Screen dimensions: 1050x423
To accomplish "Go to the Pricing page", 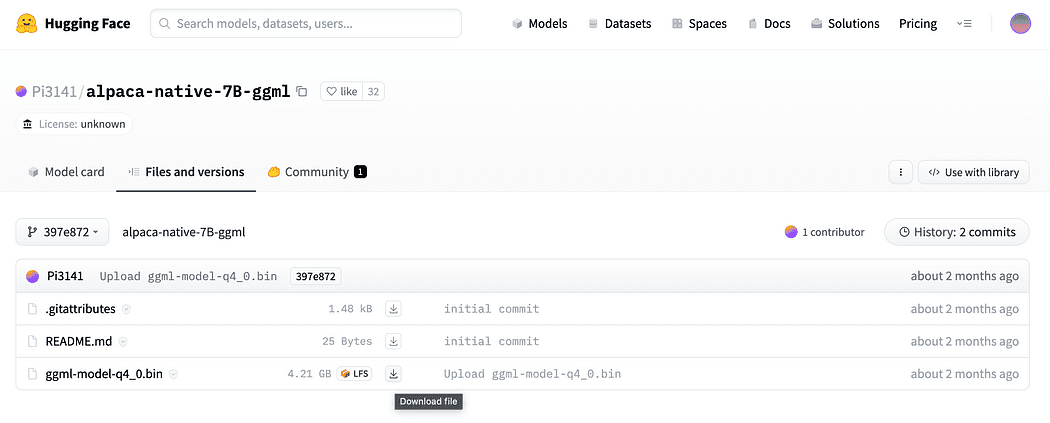I will 917,23.
